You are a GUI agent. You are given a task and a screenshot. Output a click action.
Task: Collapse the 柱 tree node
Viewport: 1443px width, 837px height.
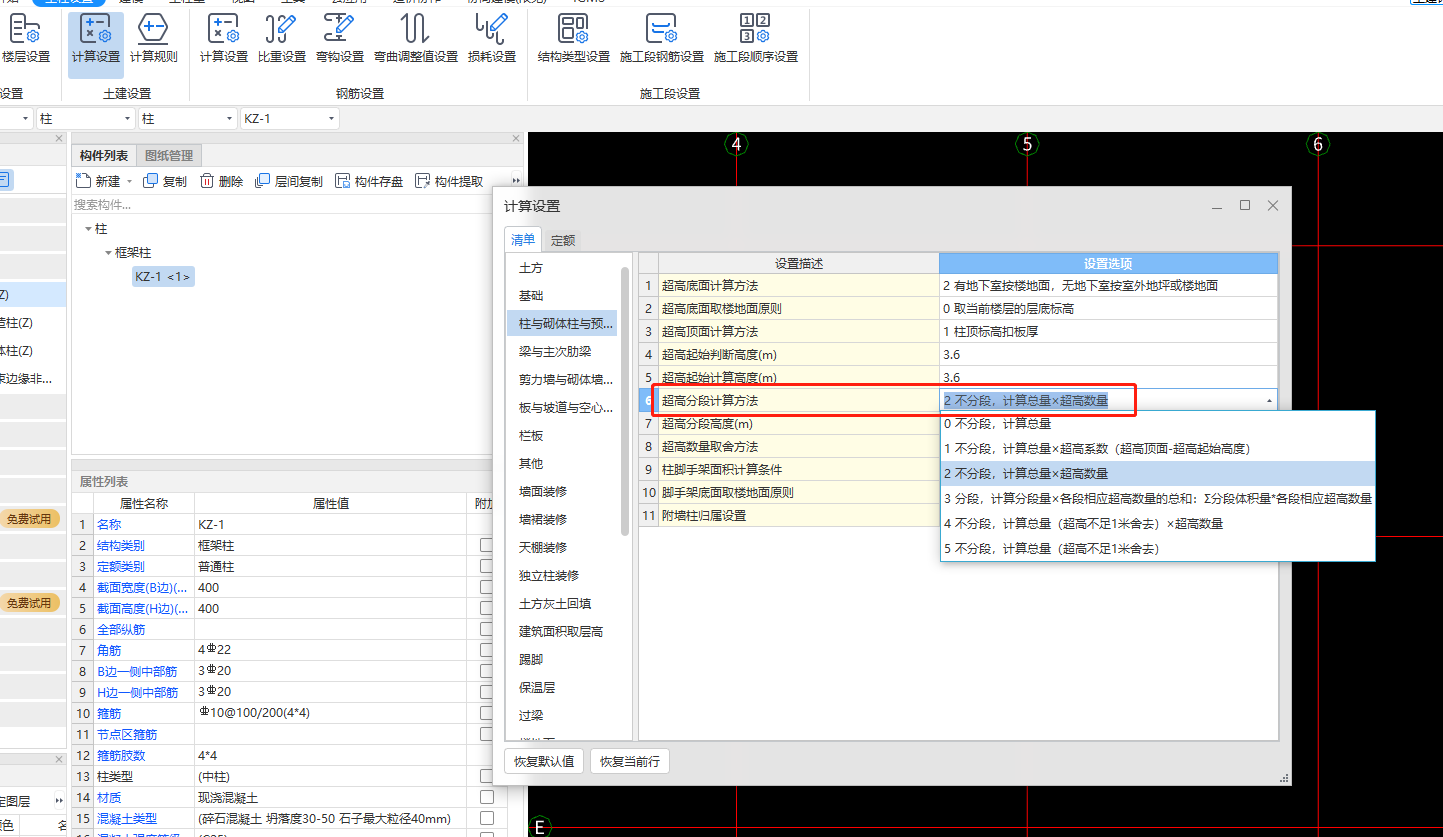click(x=88, y=229)
